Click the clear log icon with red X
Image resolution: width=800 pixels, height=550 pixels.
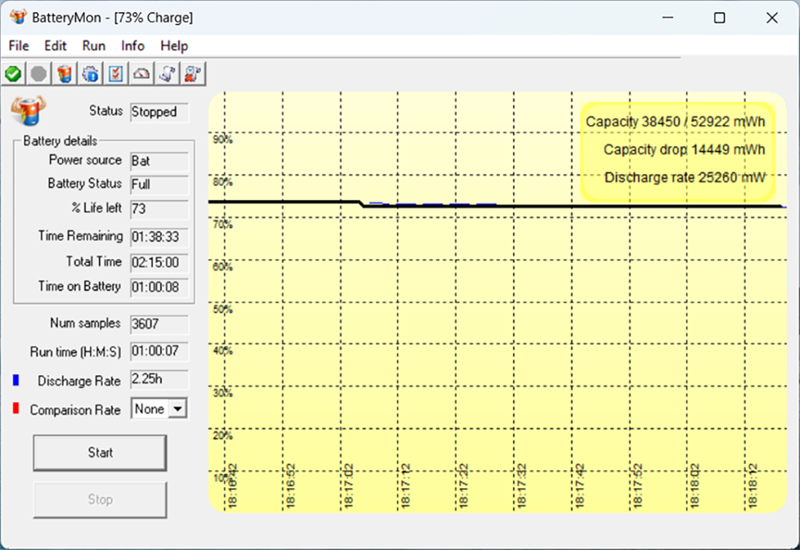coord(193,74)
